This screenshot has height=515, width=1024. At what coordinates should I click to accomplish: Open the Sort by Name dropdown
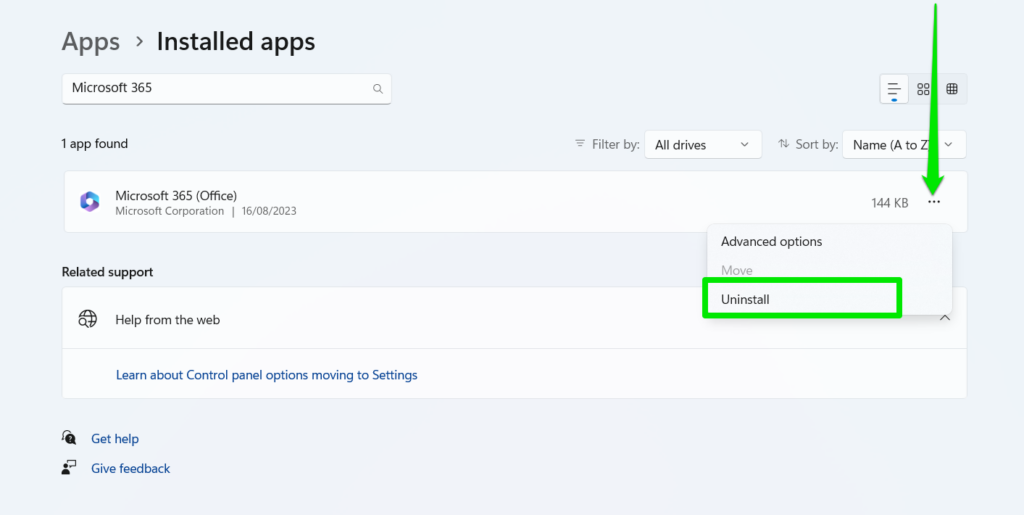(903, 145)
